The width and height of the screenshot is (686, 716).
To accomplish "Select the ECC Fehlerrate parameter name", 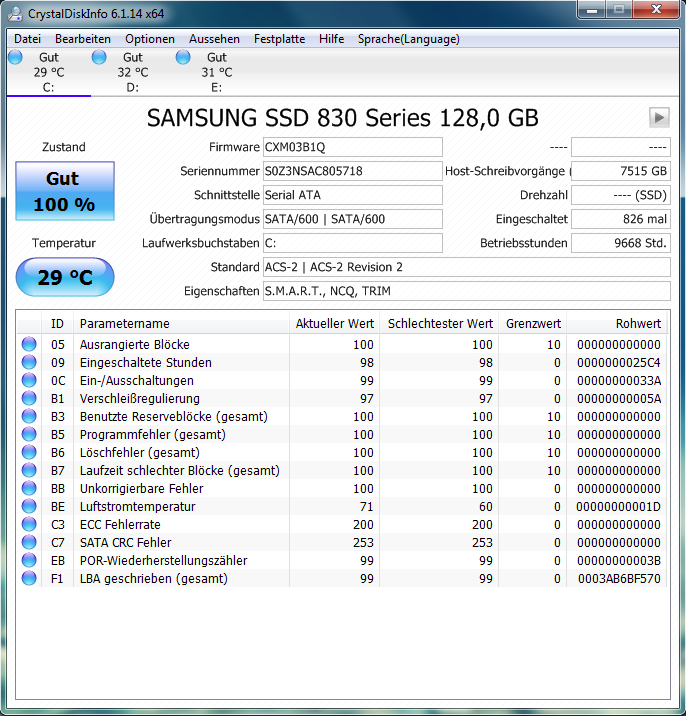I will click(x=120, y=525).
